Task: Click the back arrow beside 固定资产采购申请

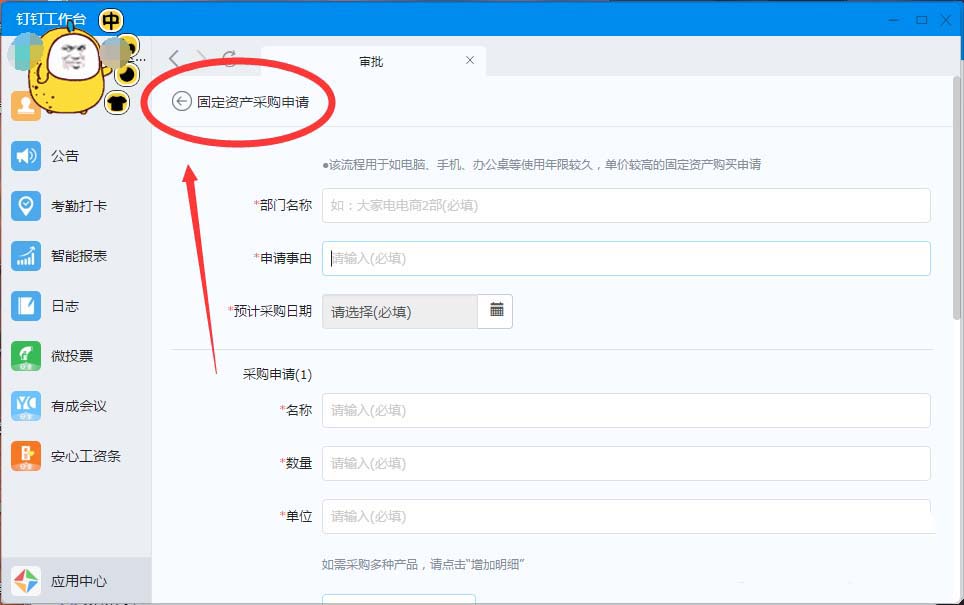Action: [x=181, y=101]
